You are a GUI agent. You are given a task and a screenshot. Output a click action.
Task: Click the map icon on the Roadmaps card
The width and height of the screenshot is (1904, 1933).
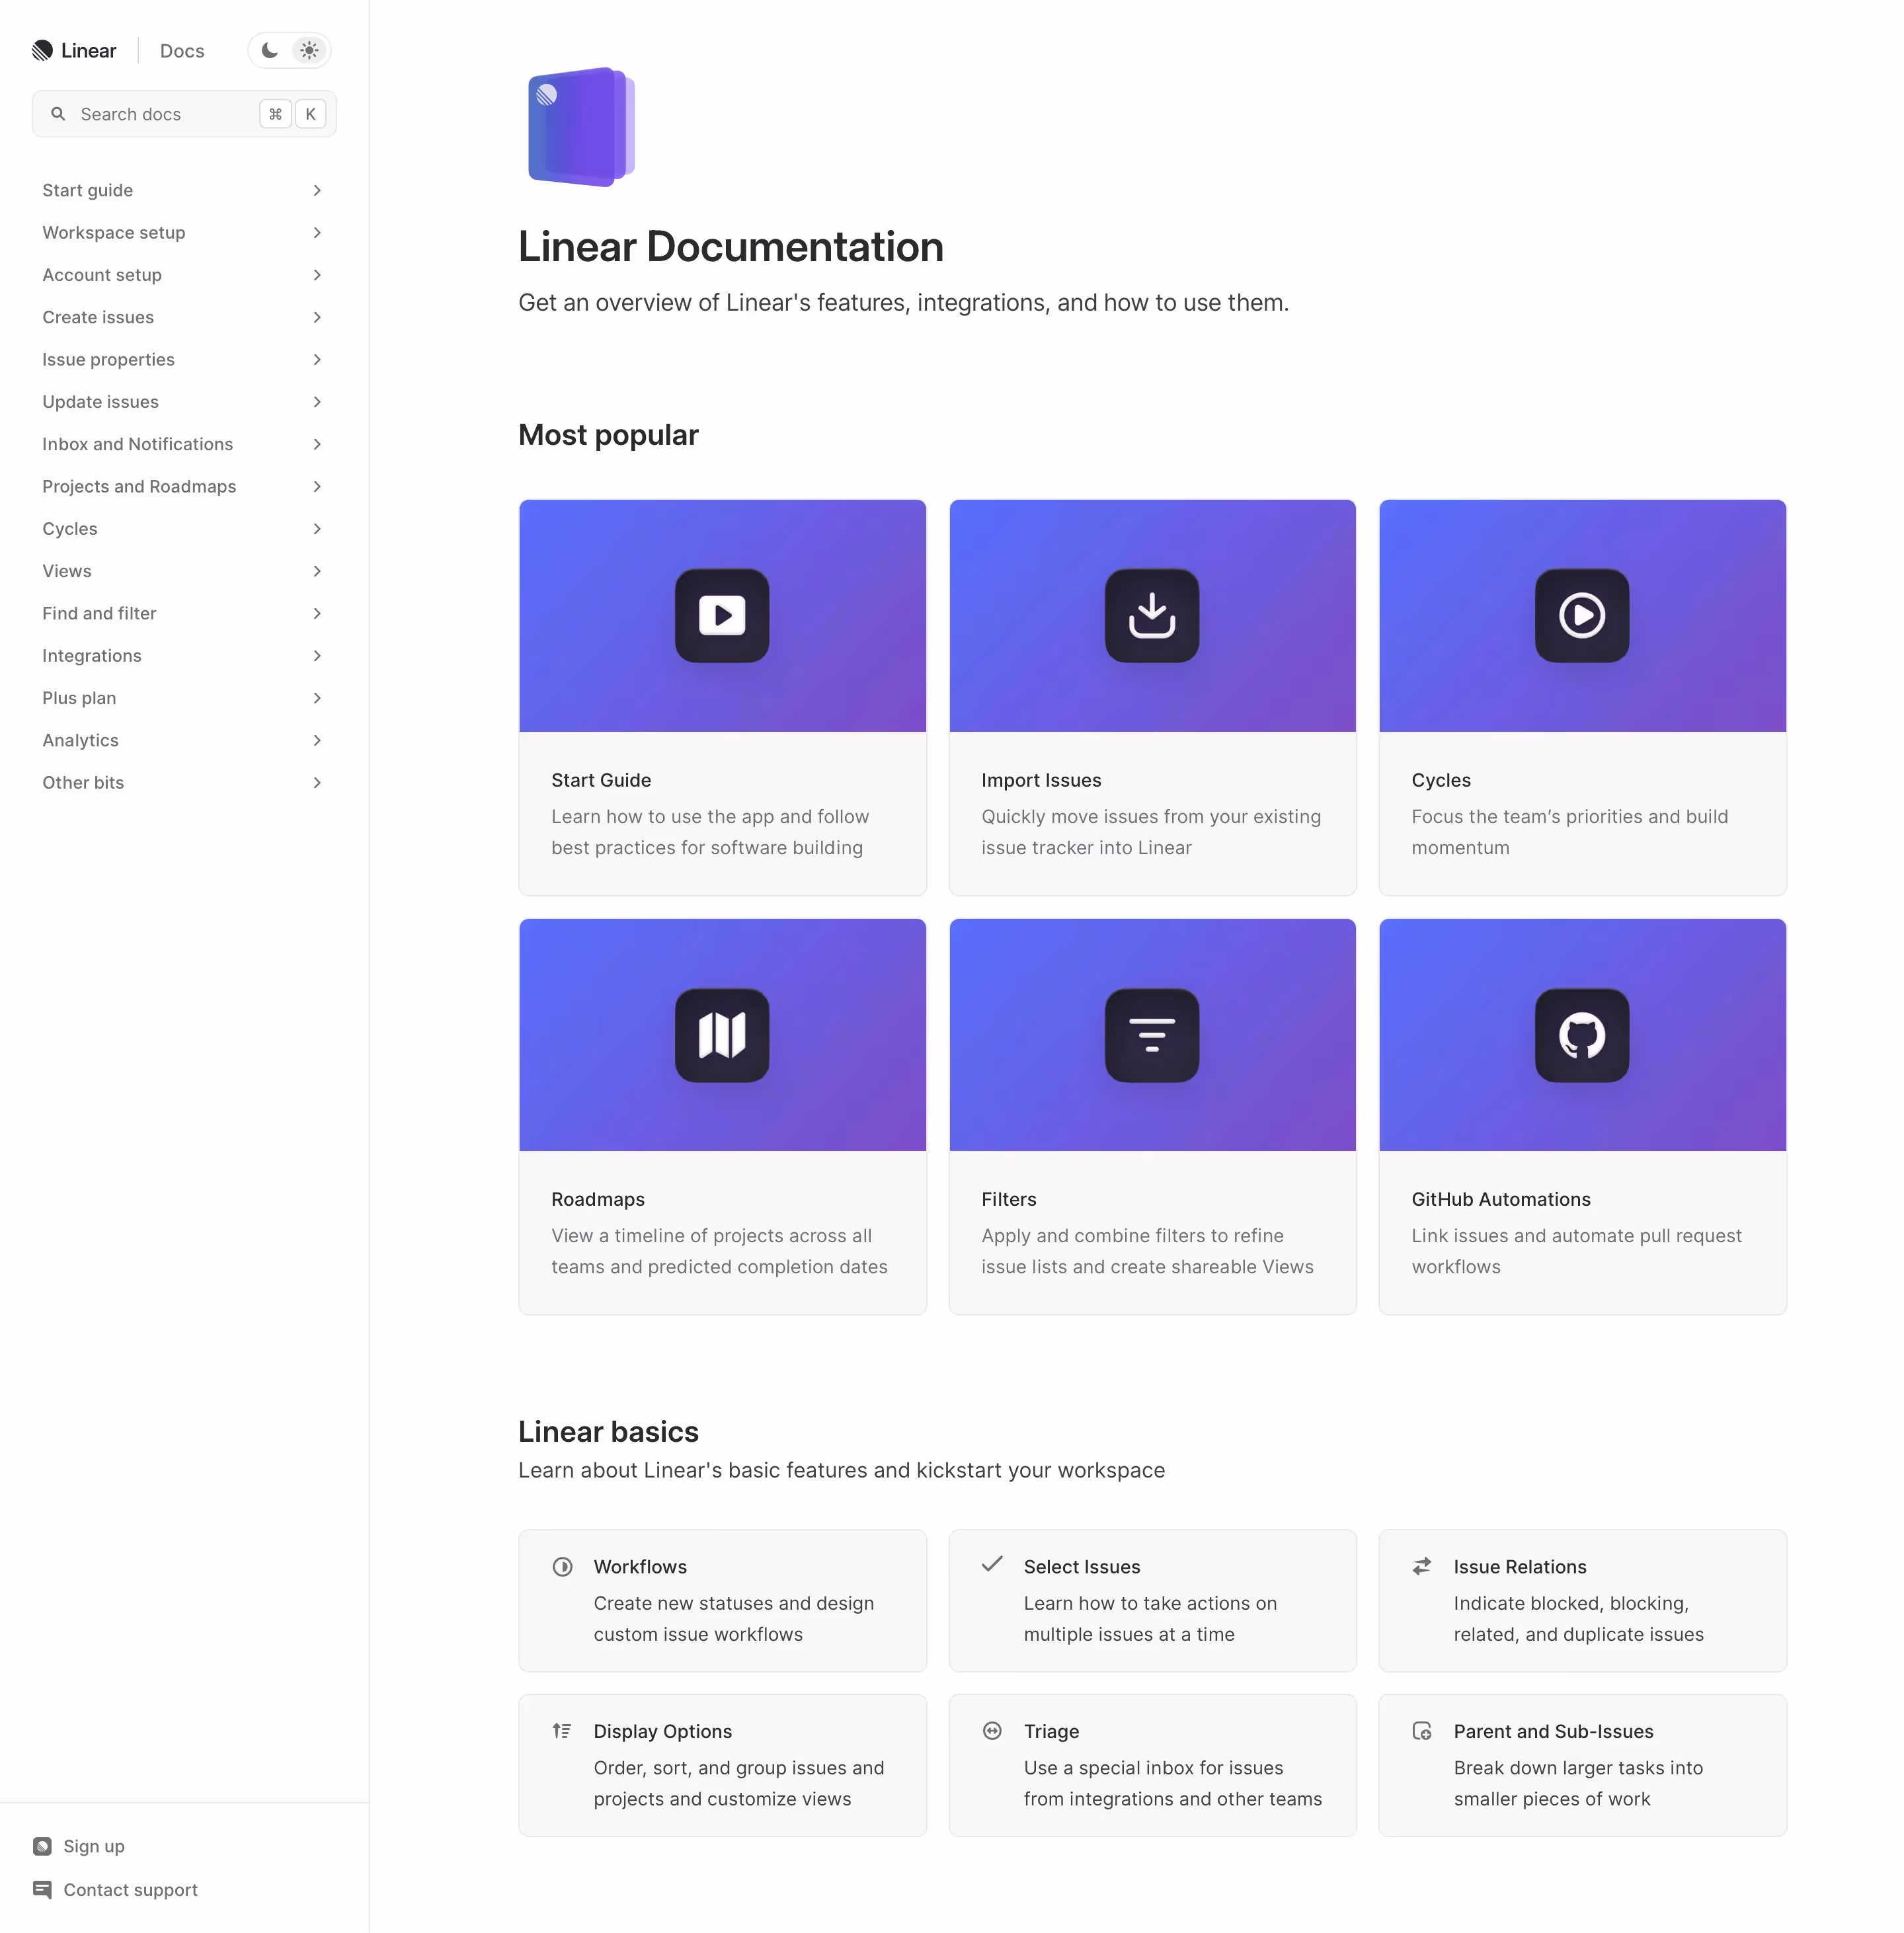click(x=722, y=1036)
